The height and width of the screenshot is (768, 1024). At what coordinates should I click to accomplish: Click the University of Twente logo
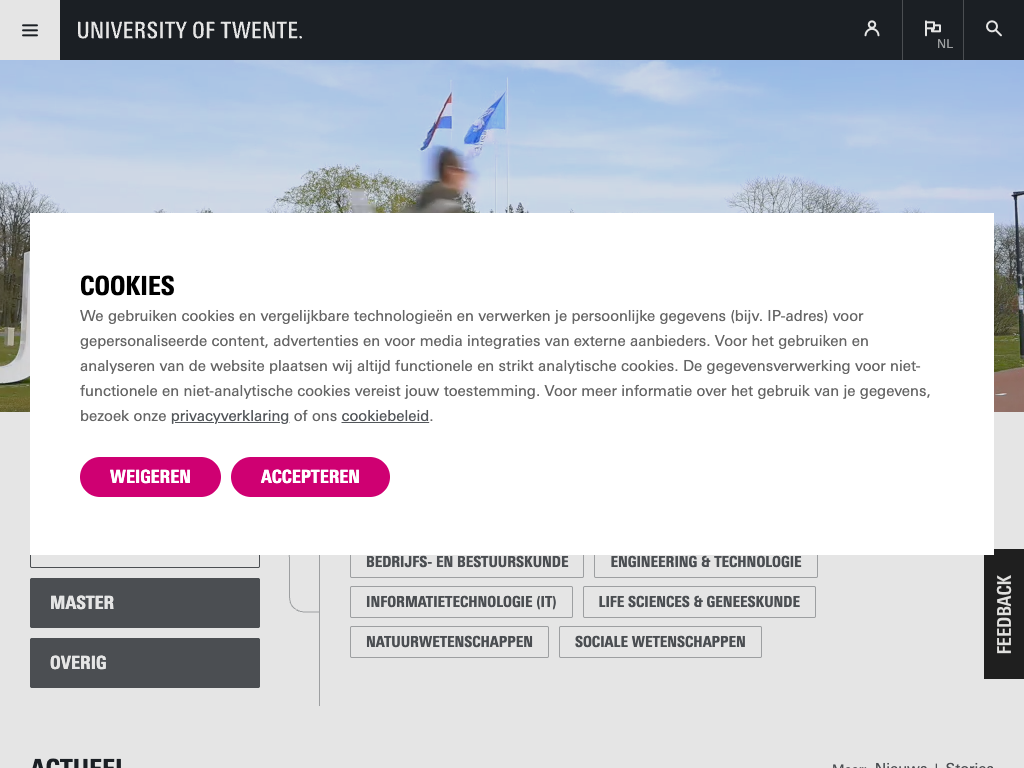(190, 30)
